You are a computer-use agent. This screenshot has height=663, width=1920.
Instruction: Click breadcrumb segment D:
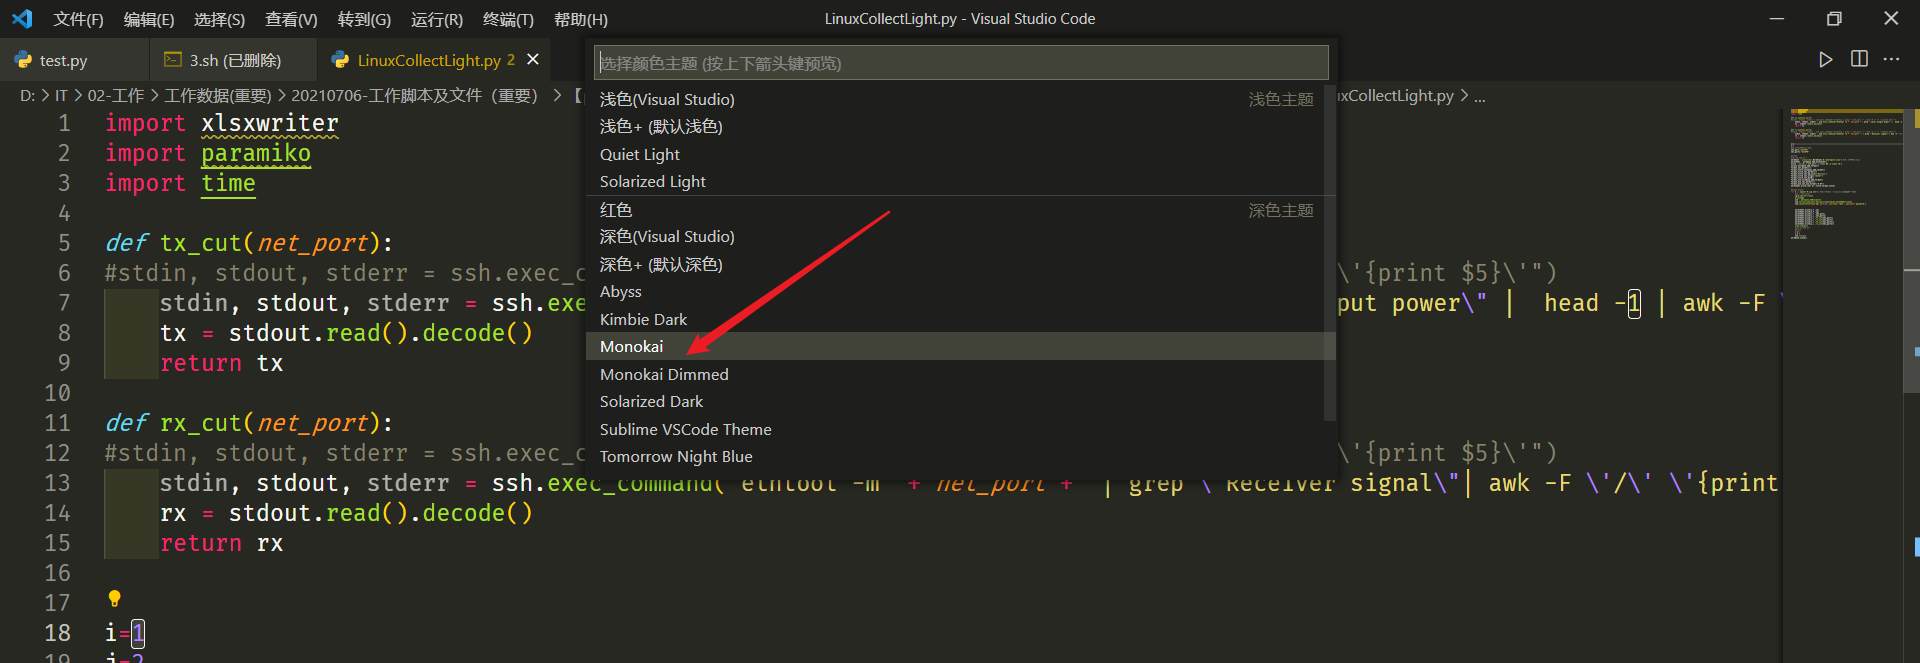[28, 96]
